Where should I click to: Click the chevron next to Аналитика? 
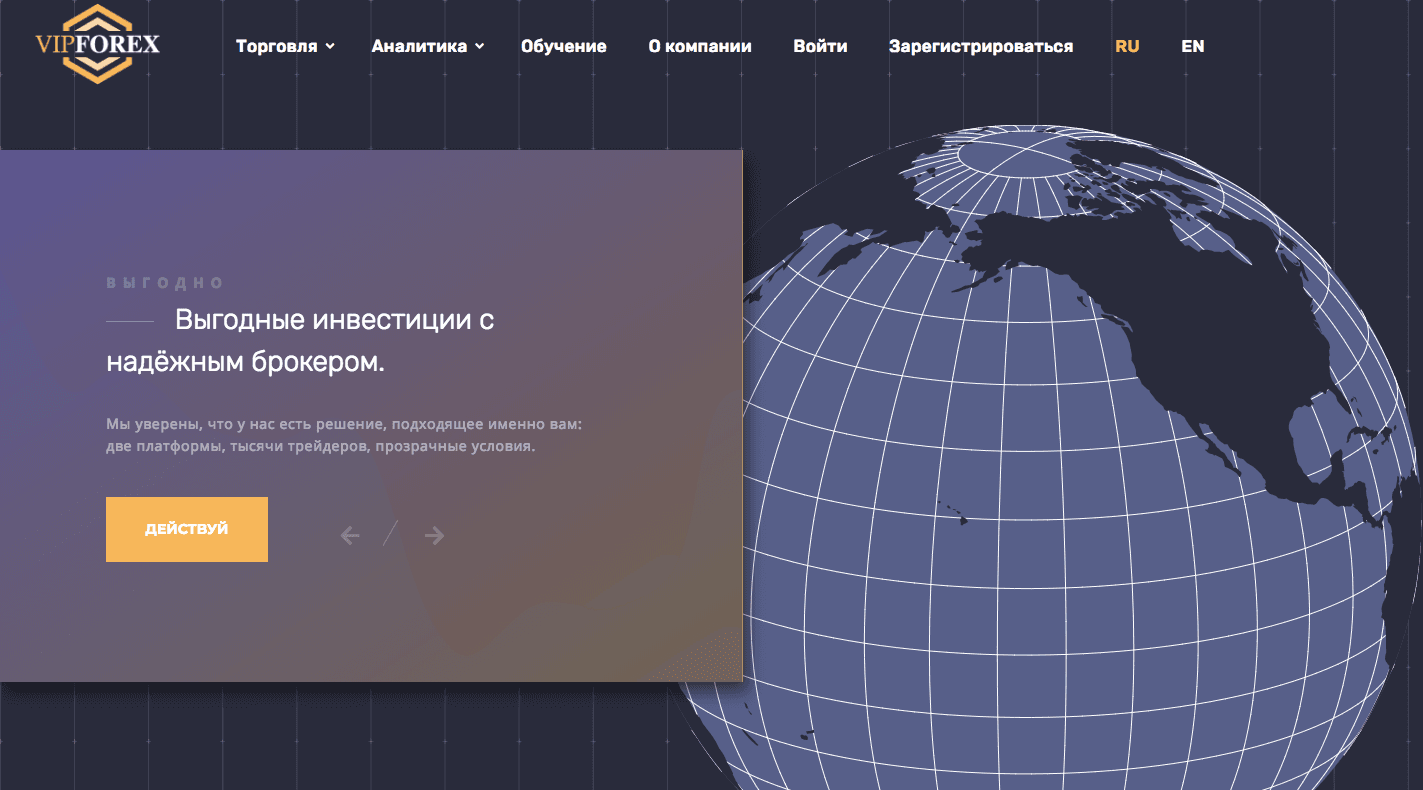(478, 46)
